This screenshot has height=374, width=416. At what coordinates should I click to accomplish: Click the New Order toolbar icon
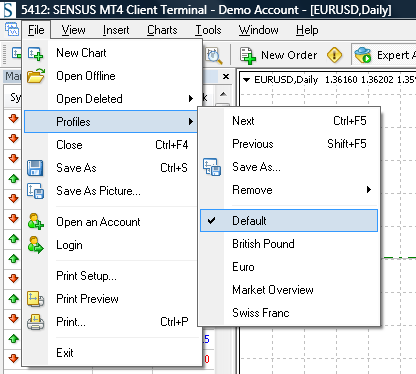pos(248,55)
